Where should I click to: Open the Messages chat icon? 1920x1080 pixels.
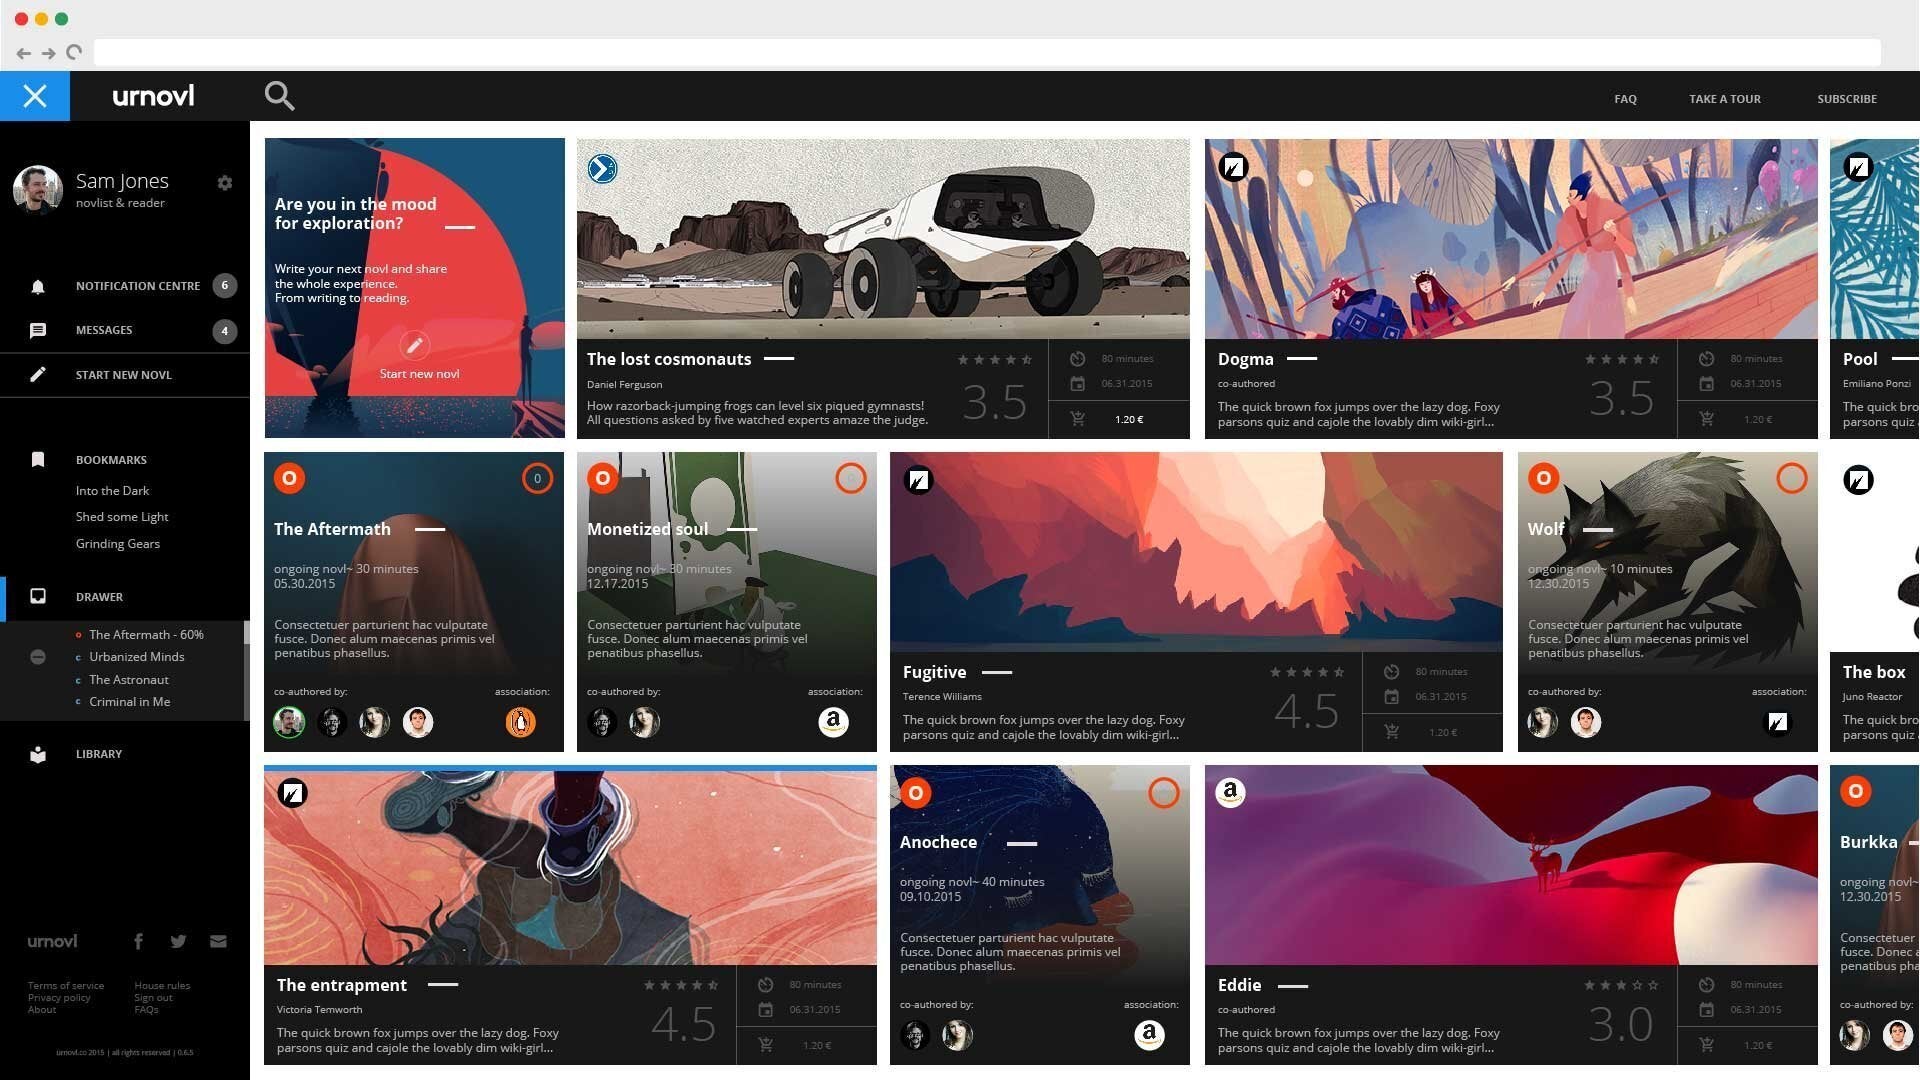(x=38, y=330)
